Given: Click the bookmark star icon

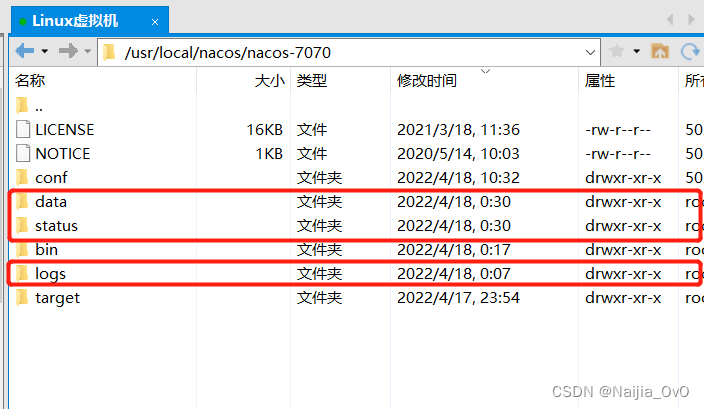Looking at the screenshot, I should pyautogui.click(x=617, y=51).
